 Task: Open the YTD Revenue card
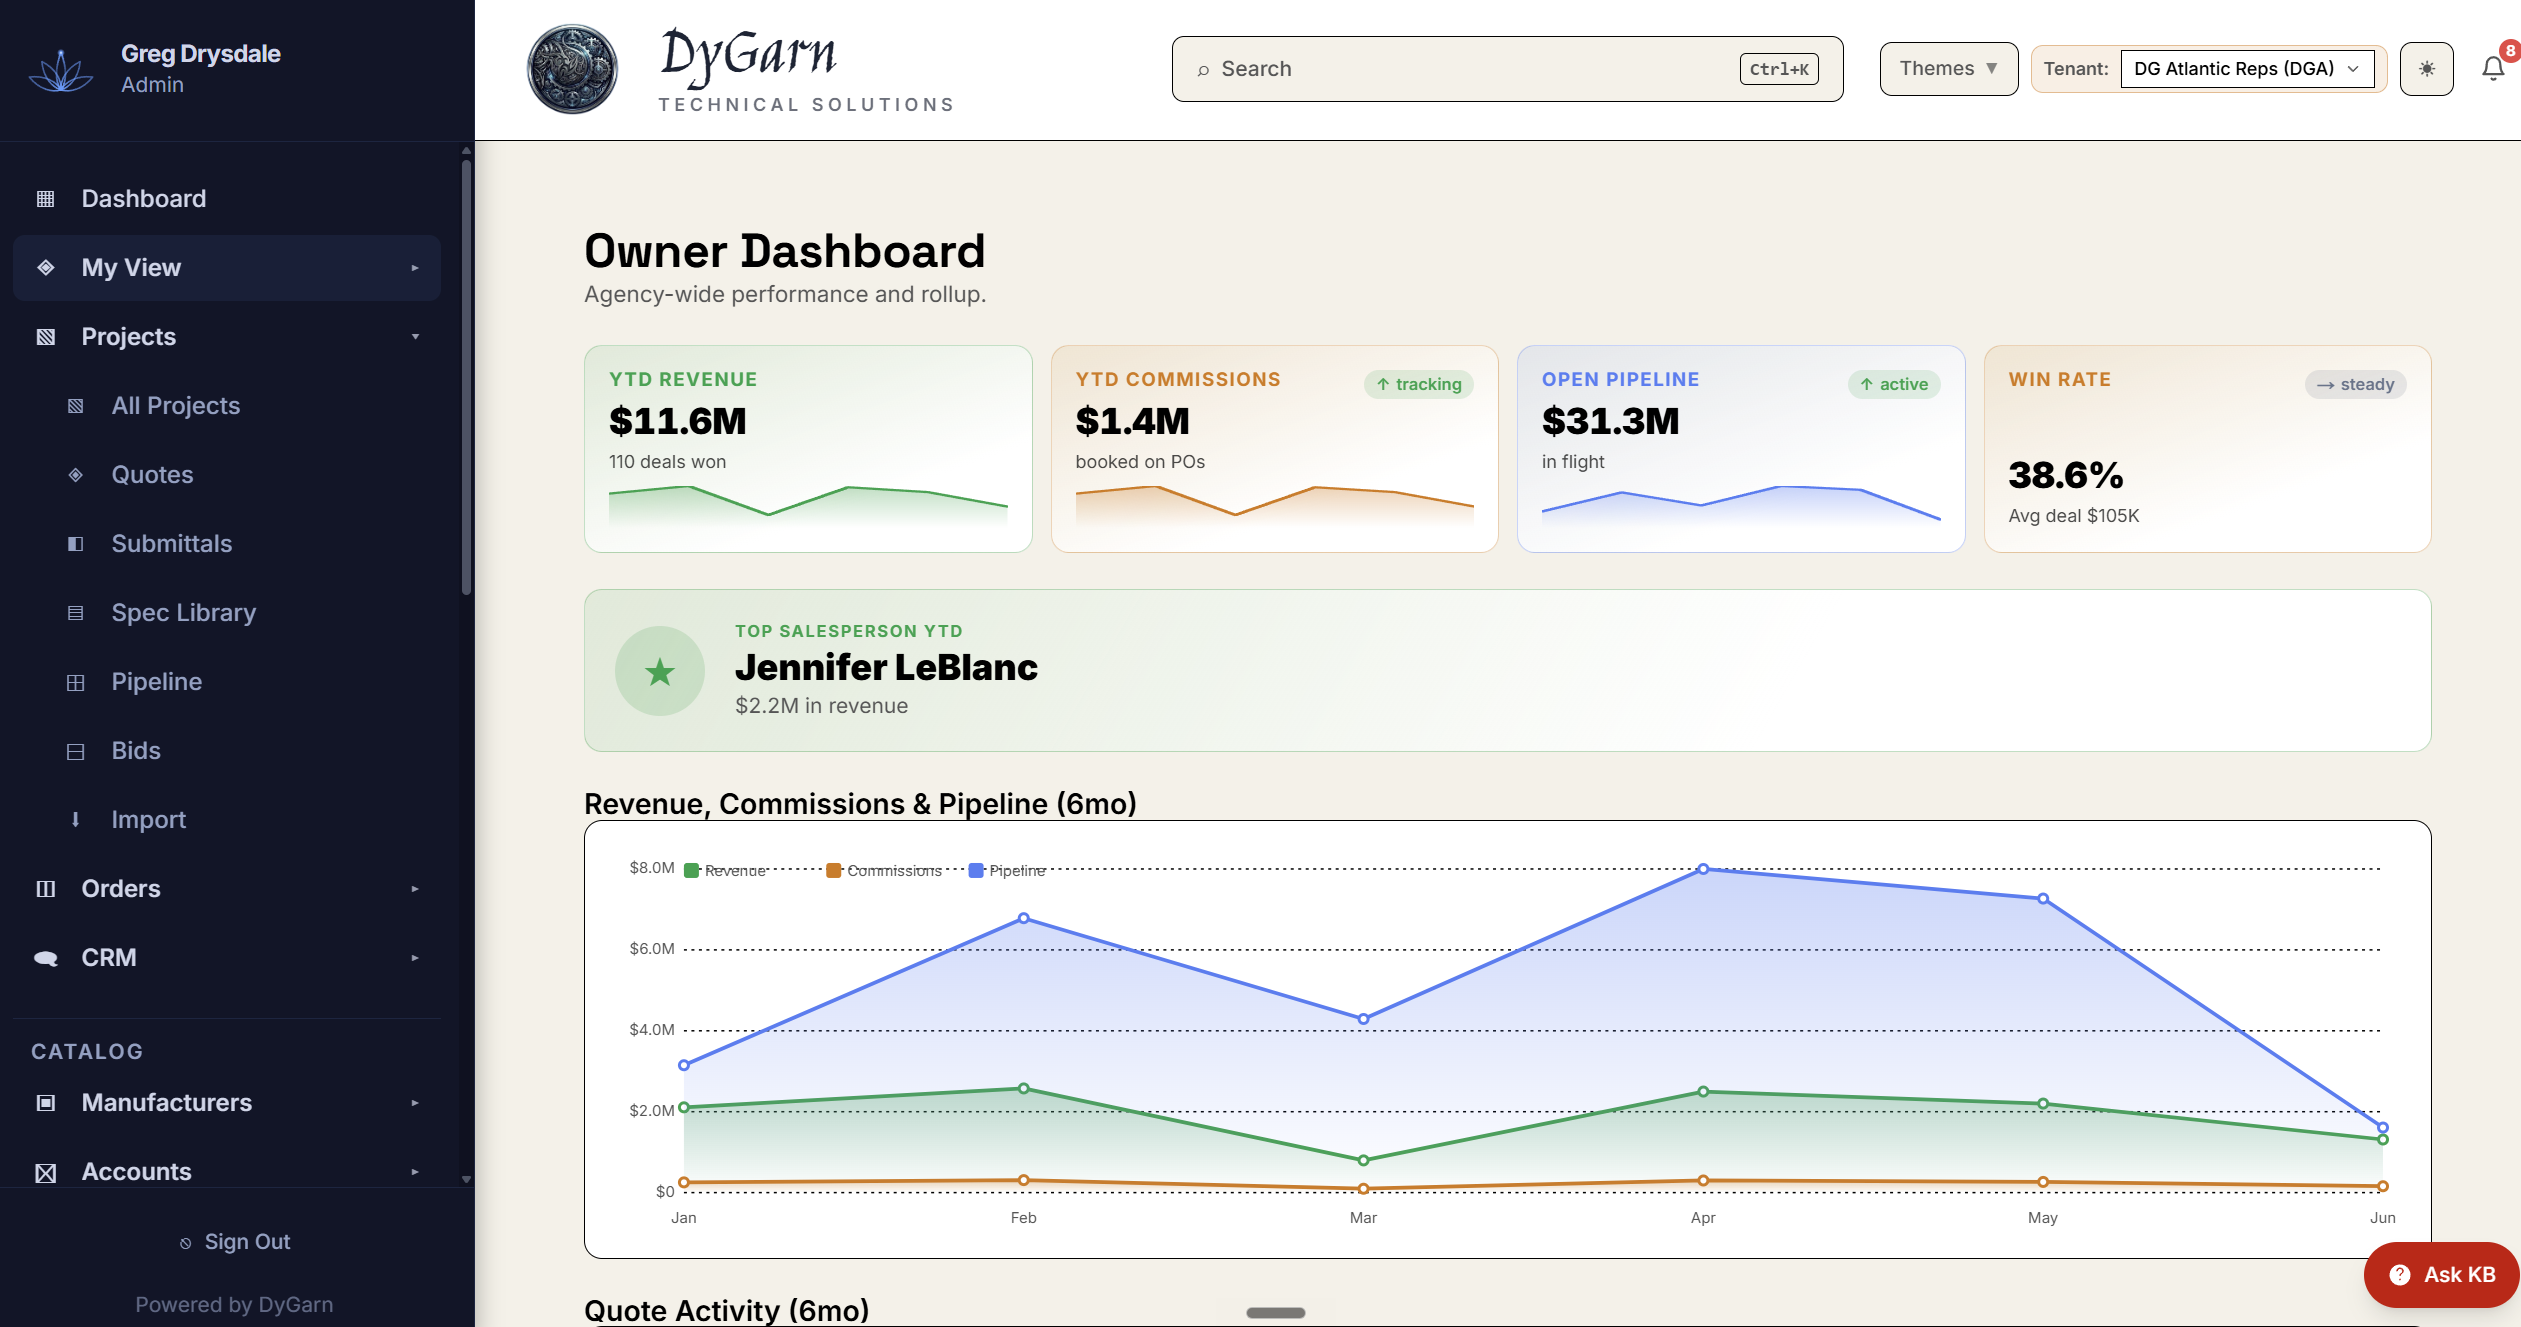click(x=808, y=449)
